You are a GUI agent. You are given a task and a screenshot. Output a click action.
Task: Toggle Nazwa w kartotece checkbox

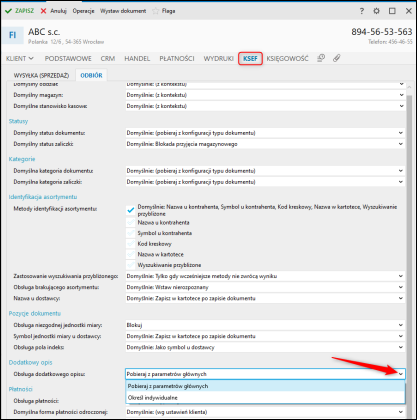131,254
